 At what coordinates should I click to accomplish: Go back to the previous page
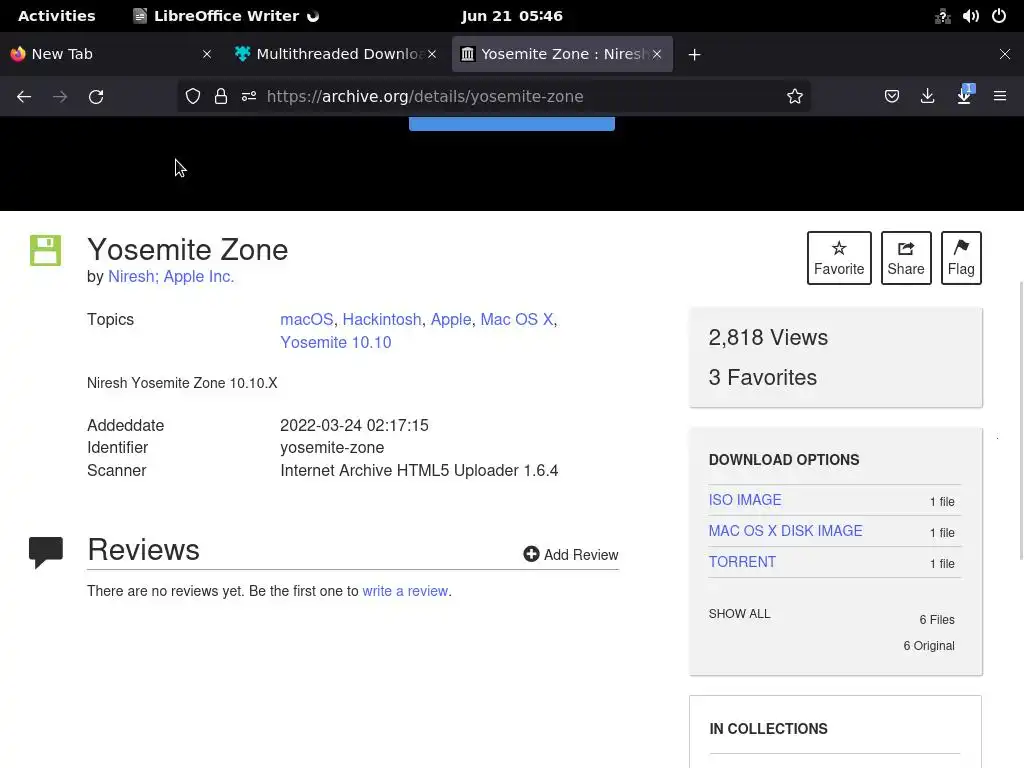(24, 97)
